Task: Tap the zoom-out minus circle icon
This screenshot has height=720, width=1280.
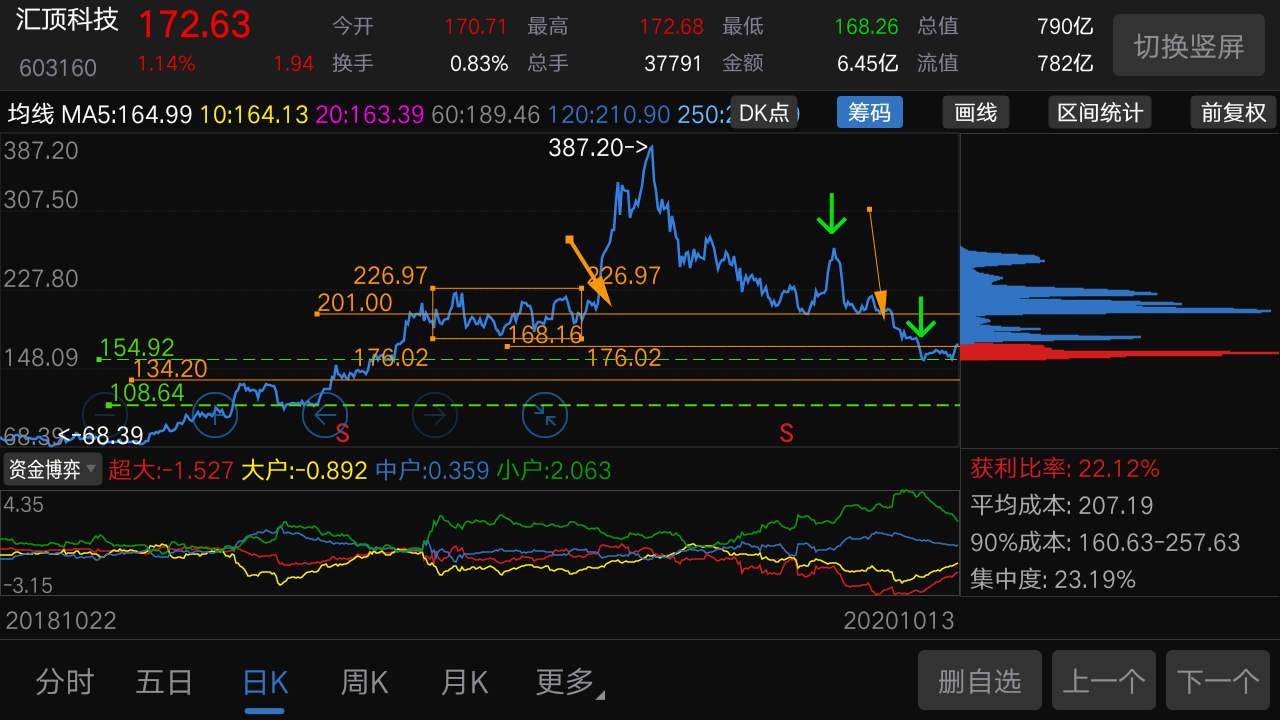Action: click(105, 413)
